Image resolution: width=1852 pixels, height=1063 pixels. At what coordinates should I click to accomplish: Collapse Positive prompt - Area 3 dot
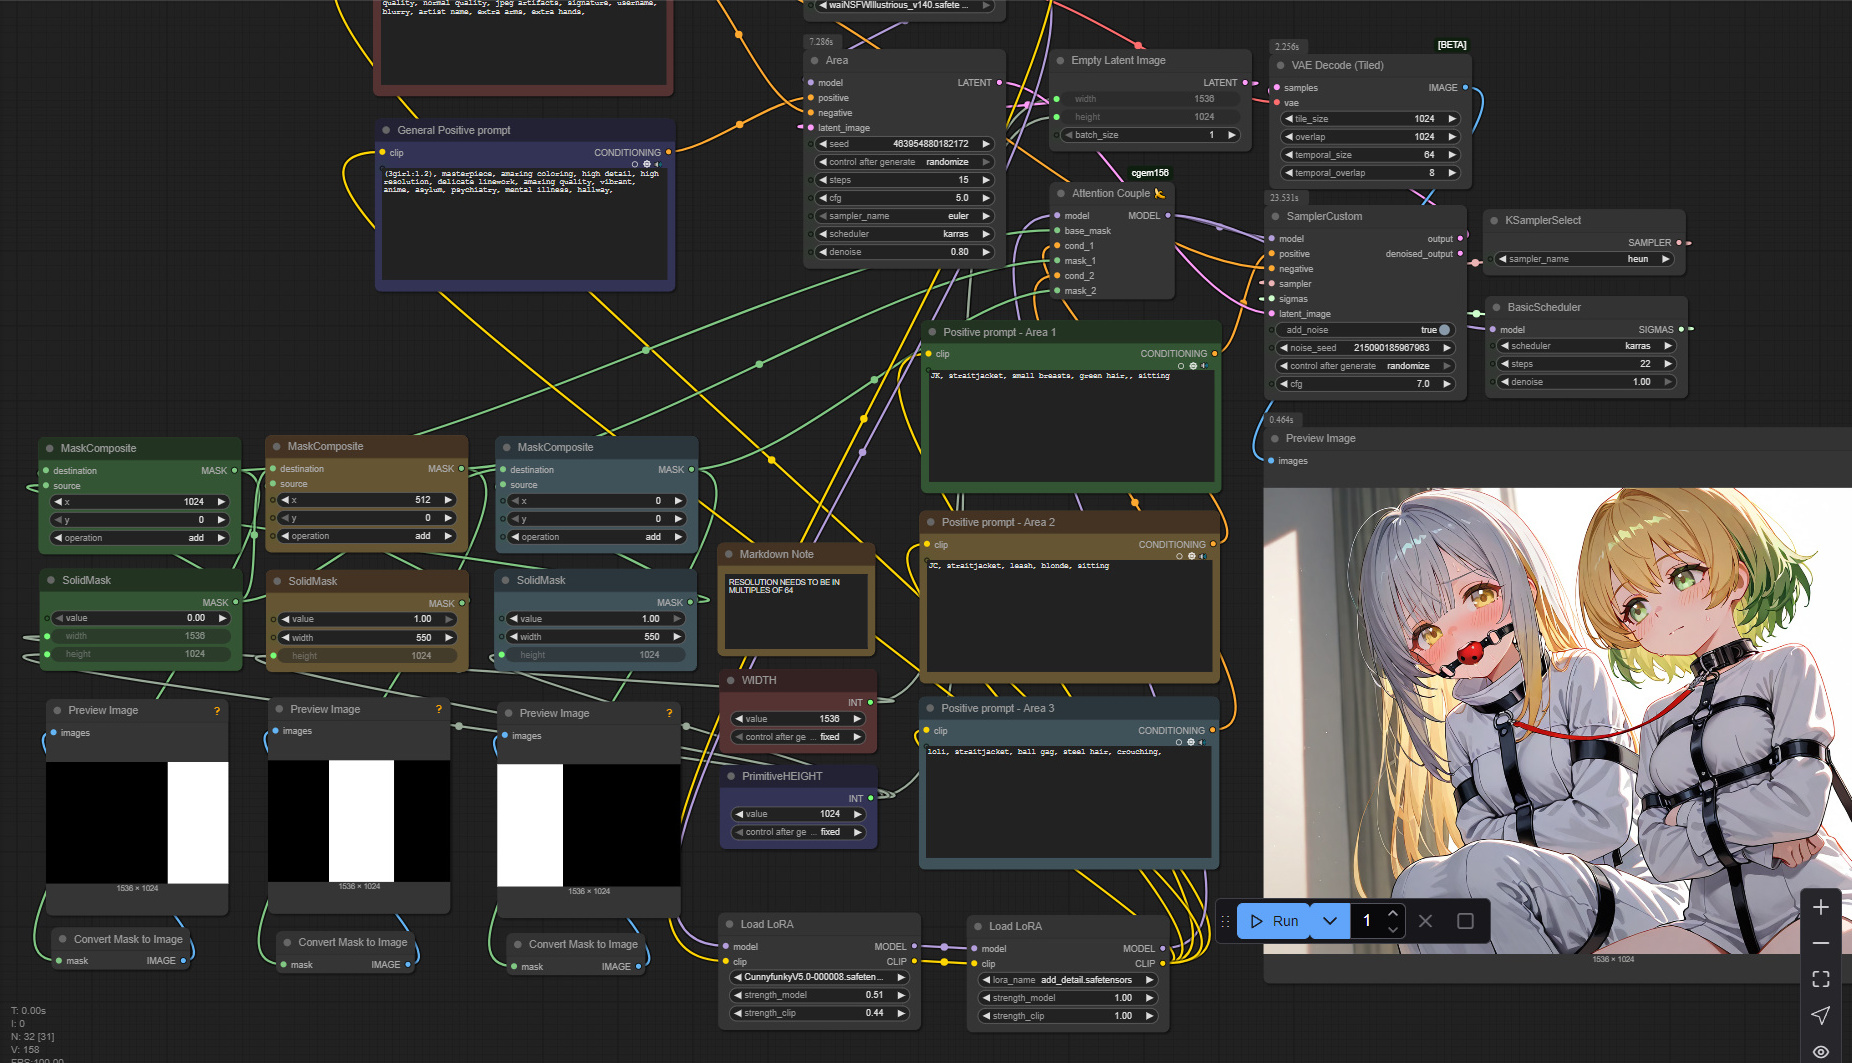pos(930,708)
